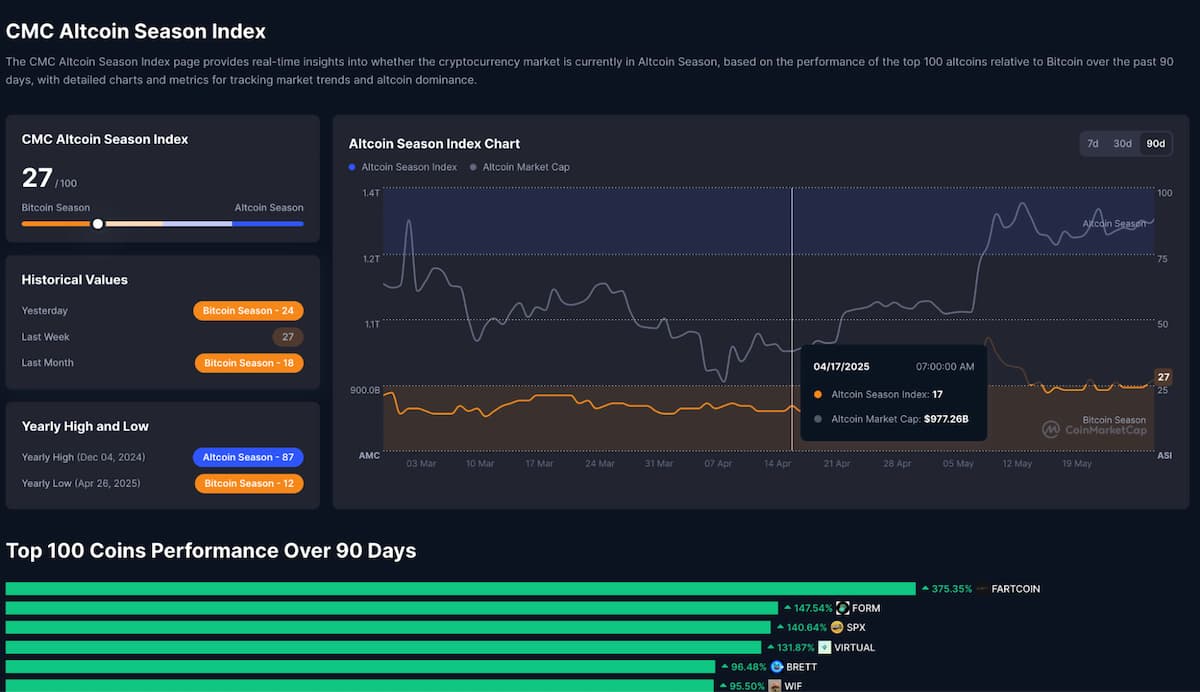Screen dimensions: 1200x692
Task: Click the current index value 27 chart label
Action: [1163, 377]
